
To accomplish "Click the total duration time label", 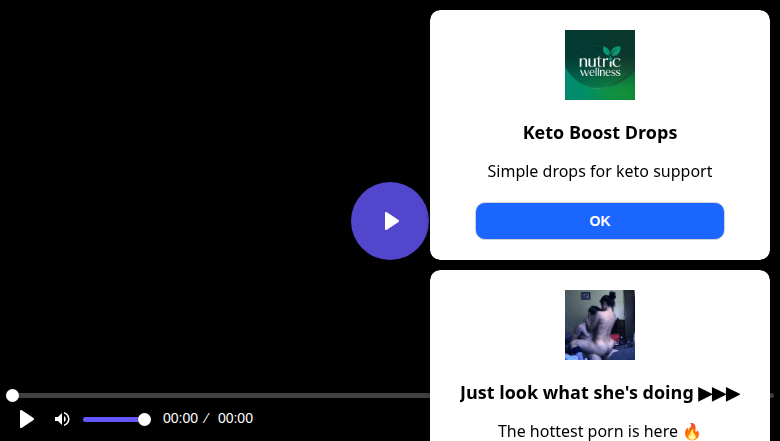I will click(235, 419).
